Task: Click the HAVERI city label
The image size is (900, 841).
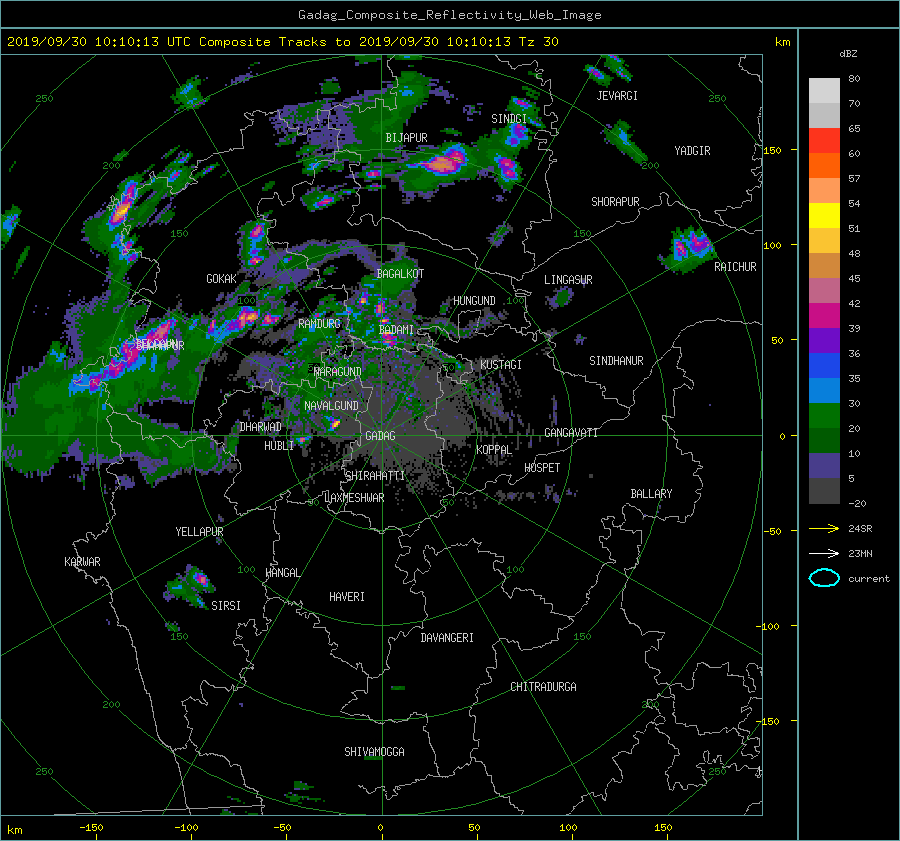Action: pos(347,597)
